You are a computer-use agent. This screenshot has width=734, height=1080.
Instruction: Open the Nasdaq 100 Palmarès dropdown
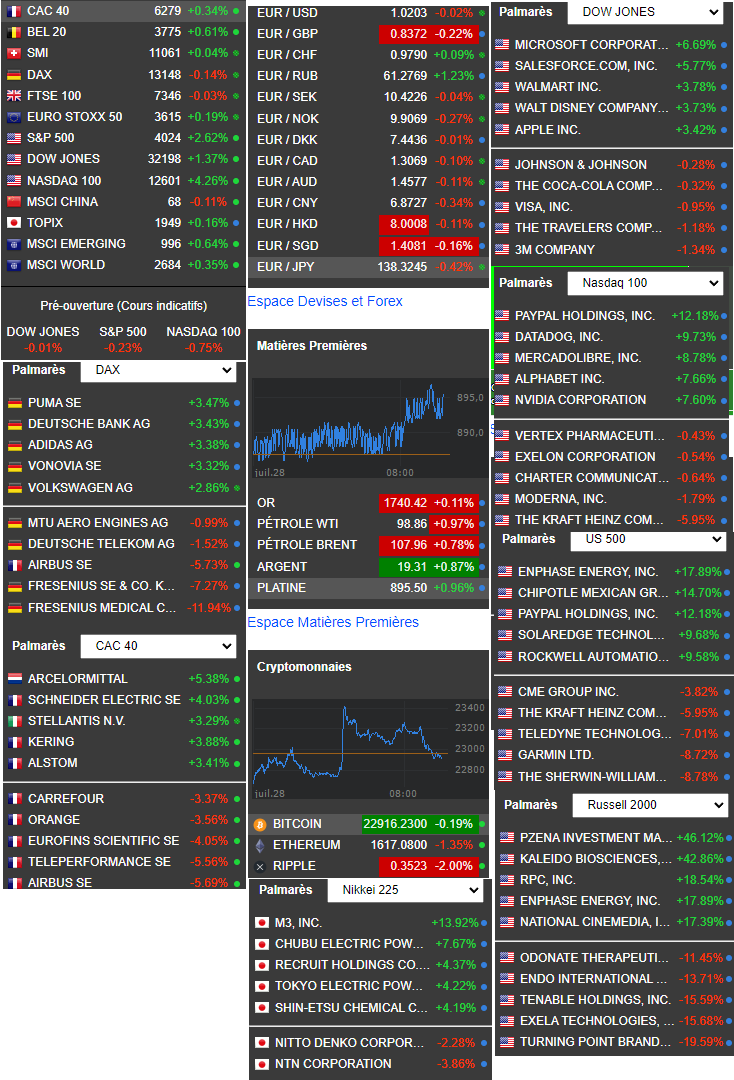click(645, 283)
